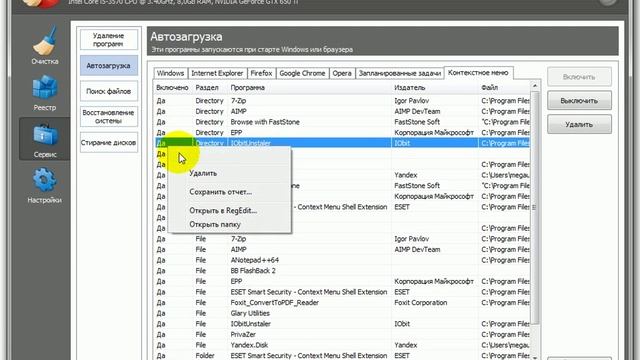Select the Foxit_ConvertToPDF_Reader row
640x360 pixels.
click(342, 302)
